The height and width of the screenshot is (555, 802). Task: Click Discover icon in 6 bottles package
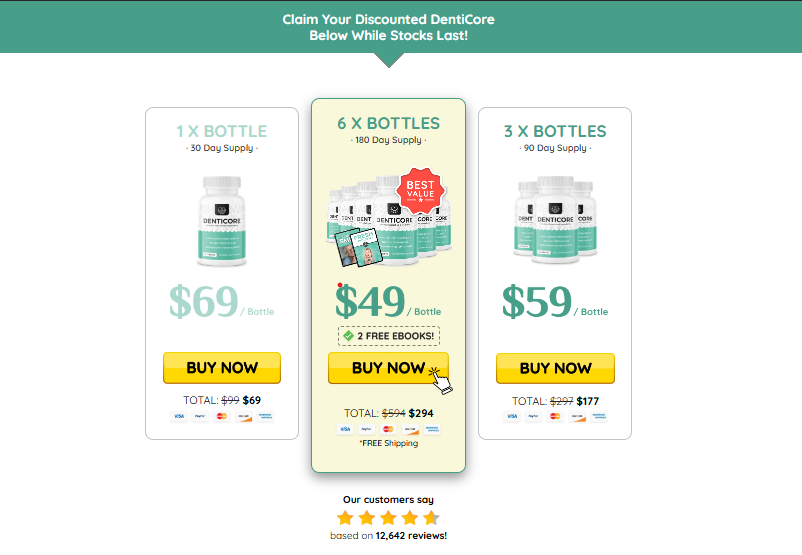(x=409, y=429)
